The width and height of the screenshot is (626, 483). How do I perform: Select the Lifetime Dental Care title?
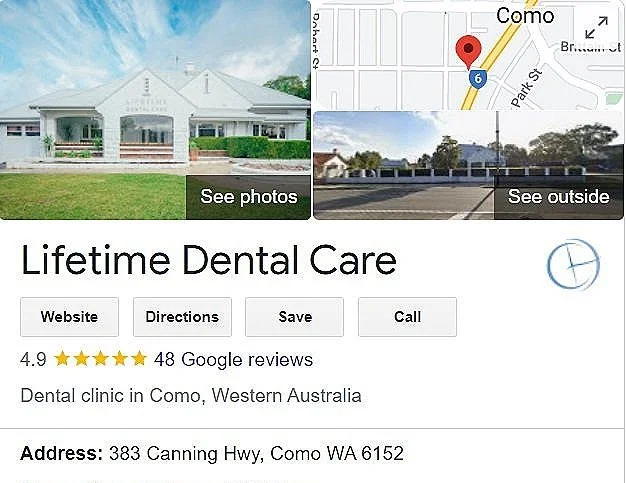point(209,260)
